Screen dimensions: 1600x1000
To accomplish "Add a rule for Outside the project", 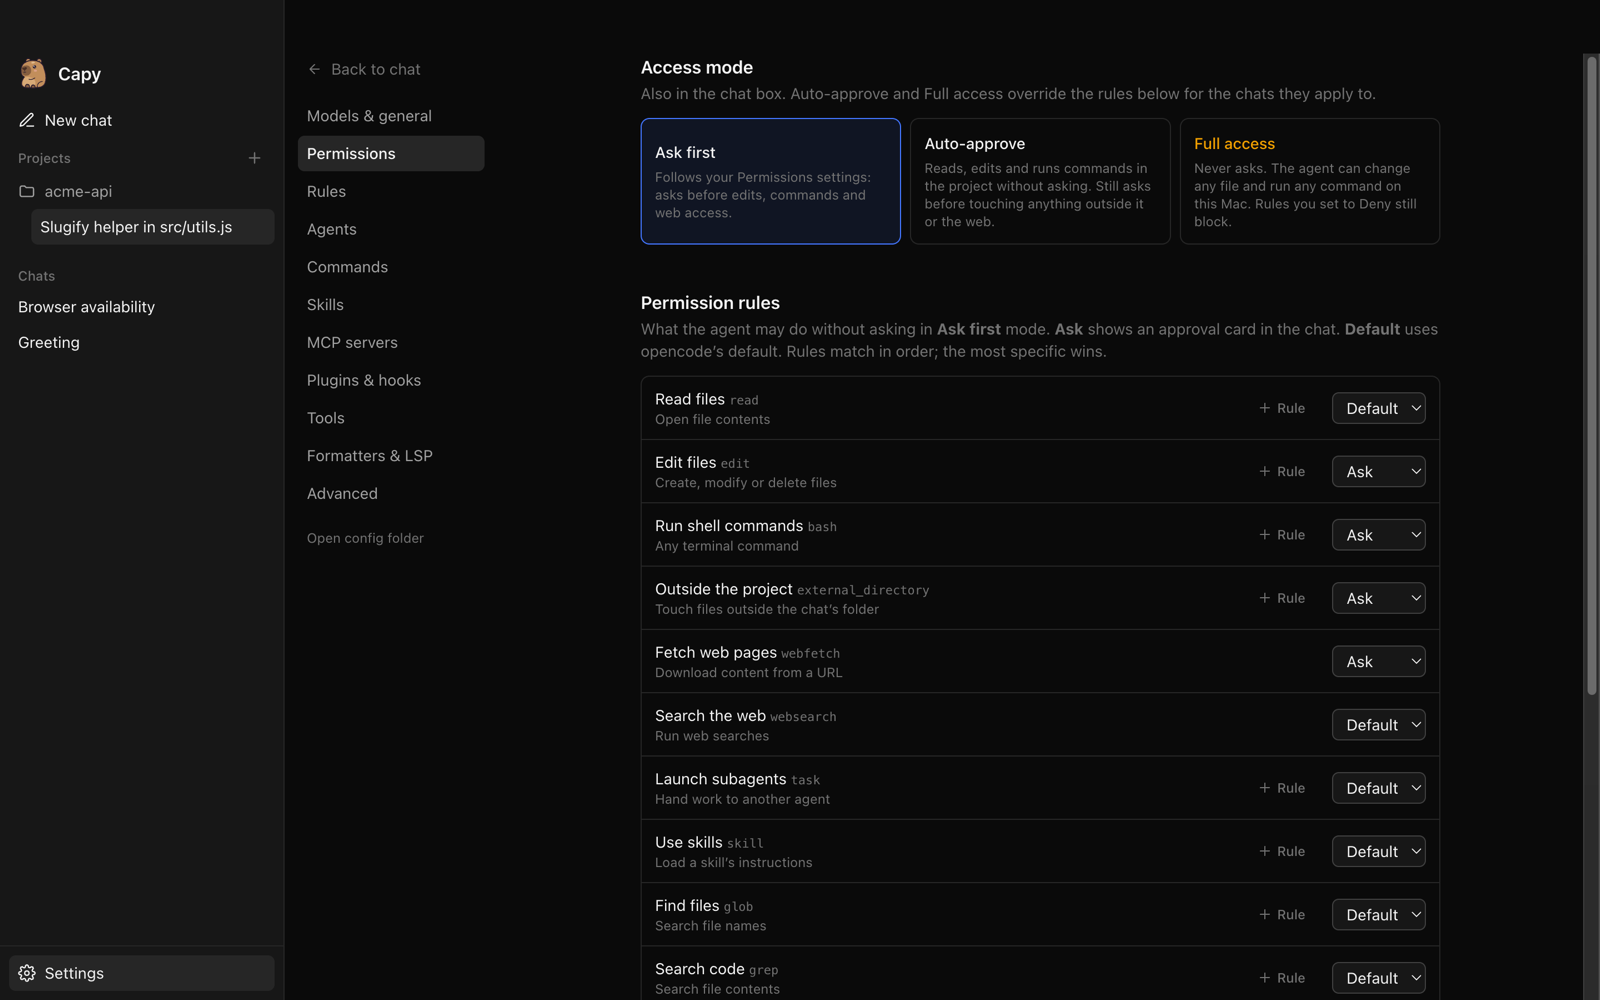I will (1282, 598).
